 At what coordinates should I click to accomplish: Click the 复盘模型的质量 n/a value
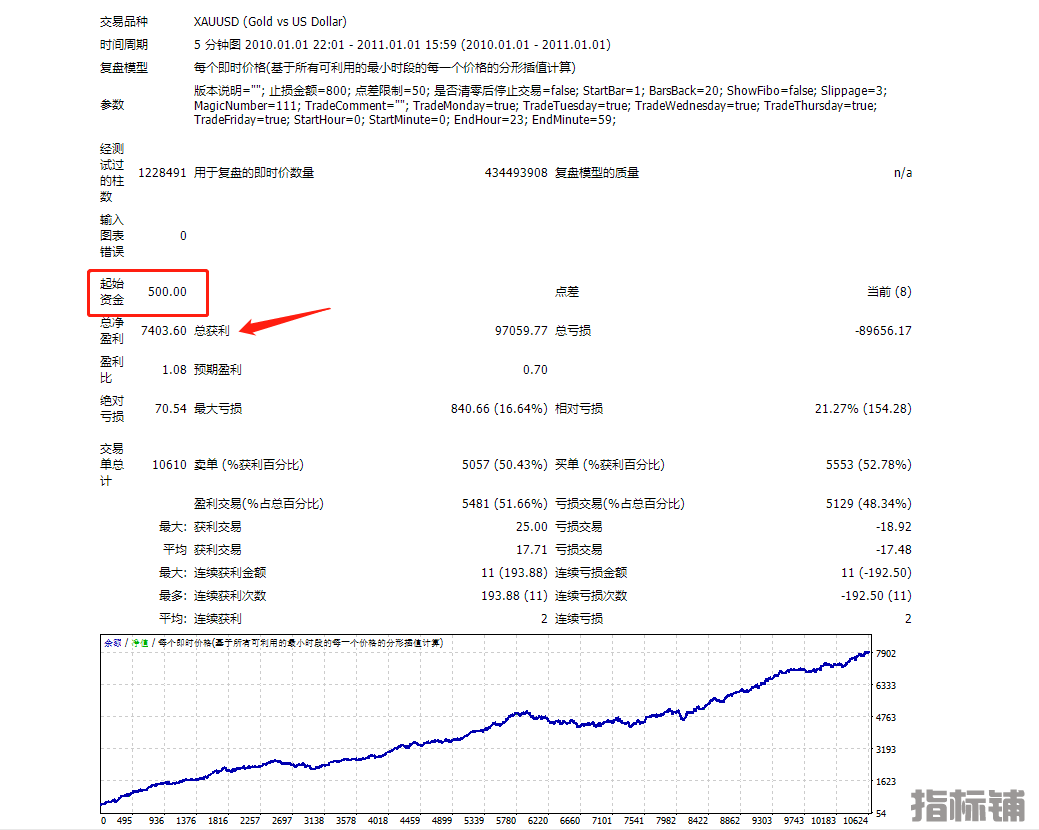coord(902,173)
